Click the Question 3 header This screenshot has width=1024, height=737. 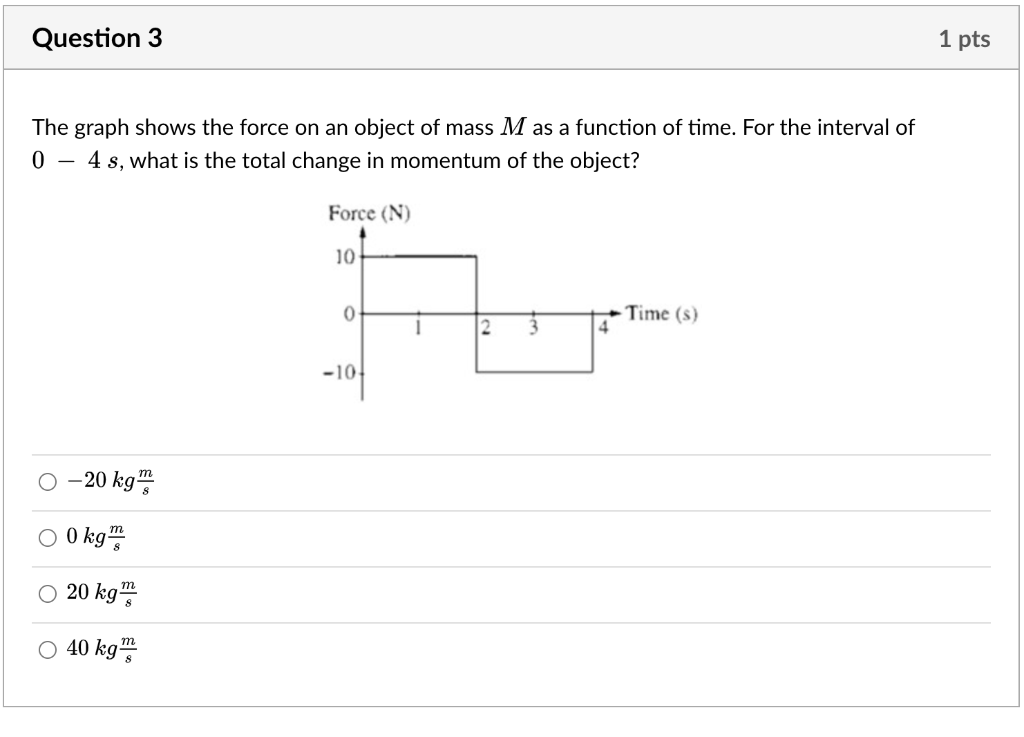click(97, 38)
